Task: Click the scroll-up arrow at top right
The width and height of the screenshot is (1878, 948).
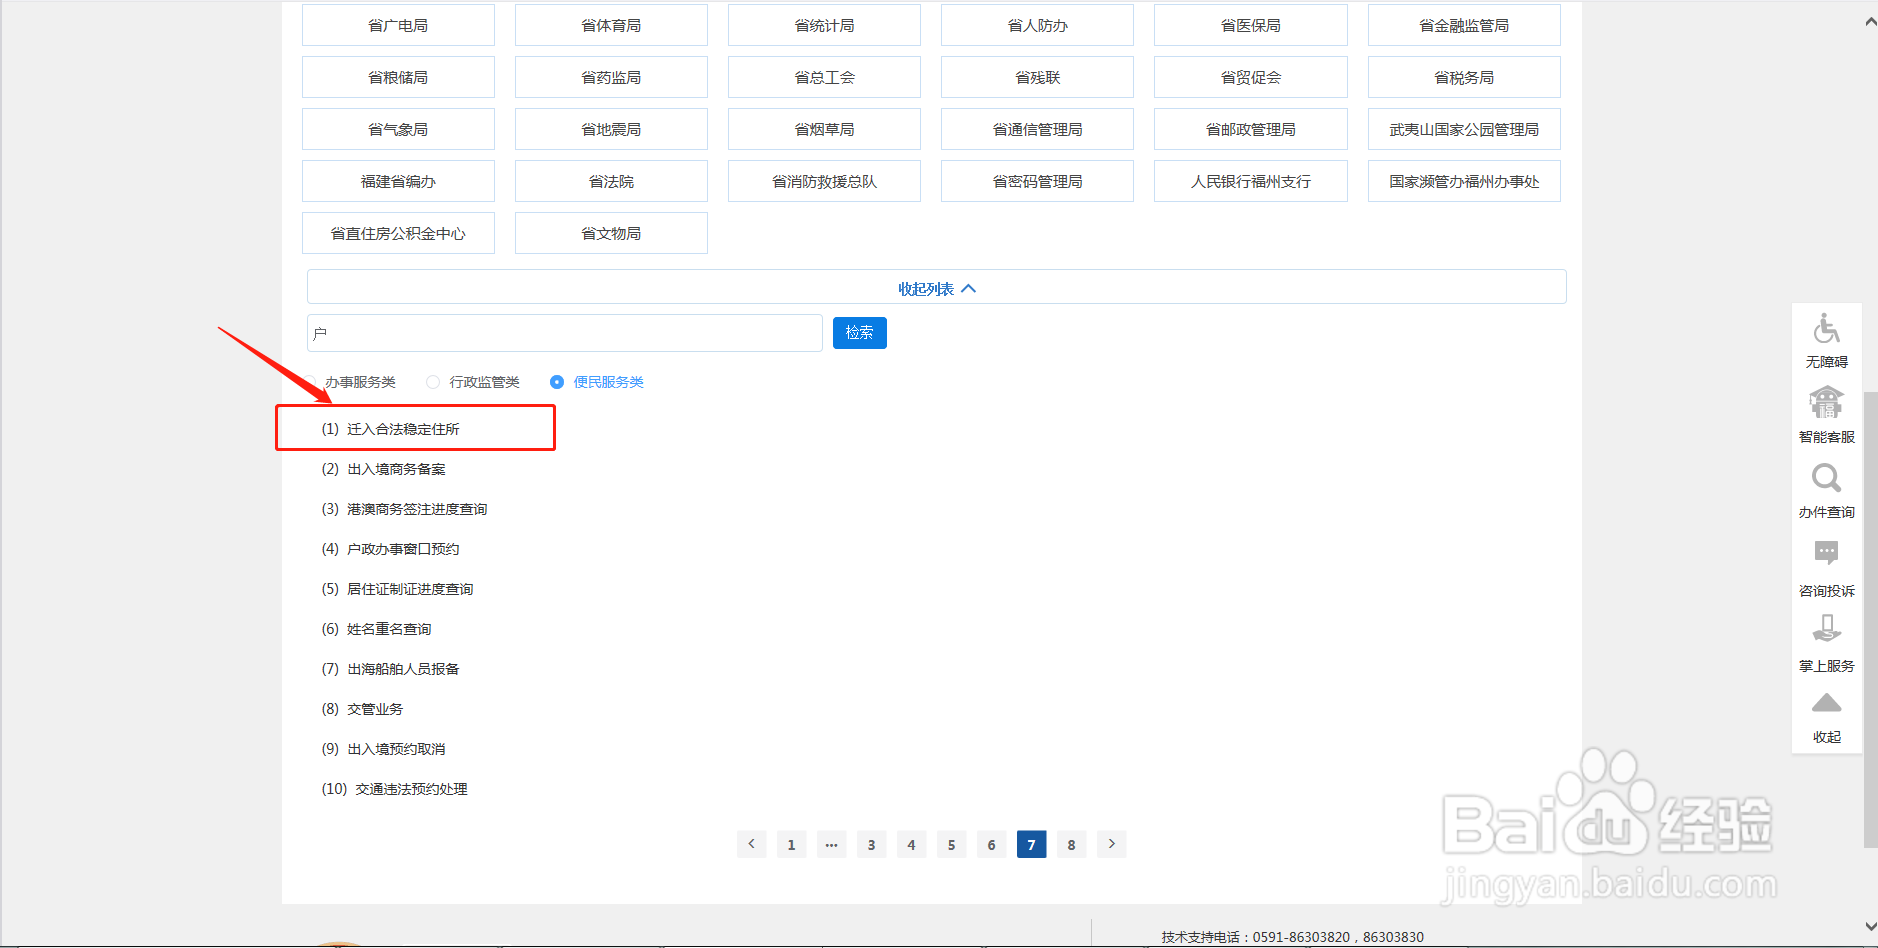Action: click(1869, 18)
